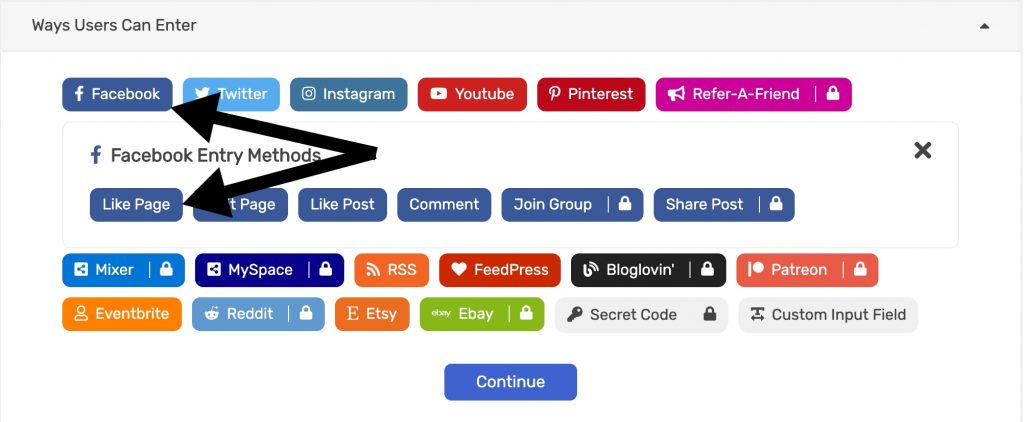
Task: Click the blue Continue button
Action: tap(511, 382)
